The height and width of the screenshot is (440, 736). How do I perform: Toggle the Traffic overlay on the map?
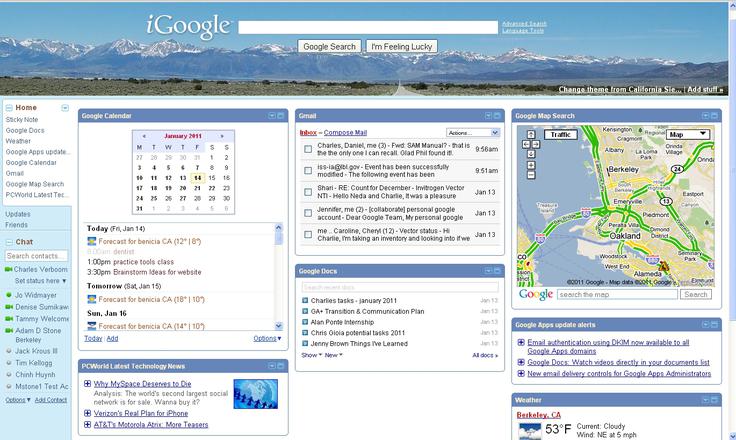click(560, 135)
